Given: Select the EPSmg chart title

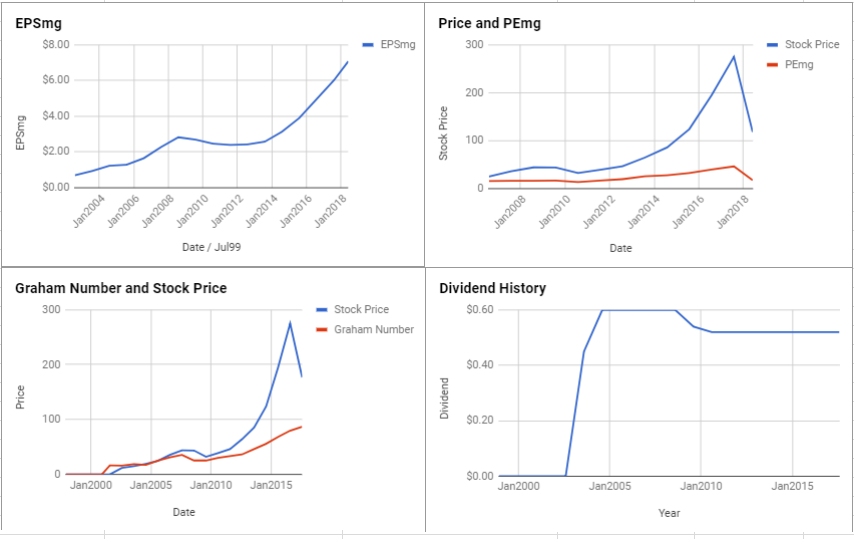Looking at the screenshot, I should point(38,23).
